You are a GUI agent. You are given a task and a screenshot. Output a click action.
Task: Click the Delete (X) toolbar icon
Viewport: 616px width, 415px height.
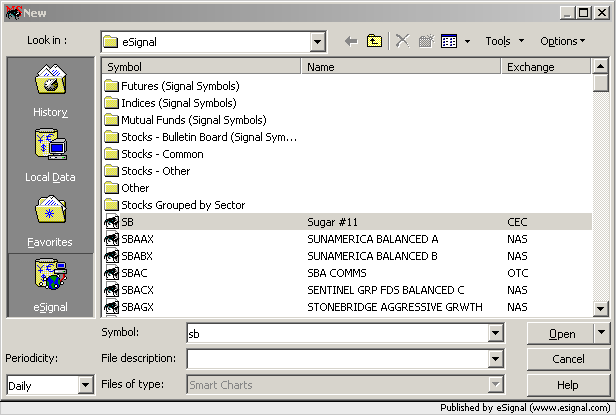(402, 41)
